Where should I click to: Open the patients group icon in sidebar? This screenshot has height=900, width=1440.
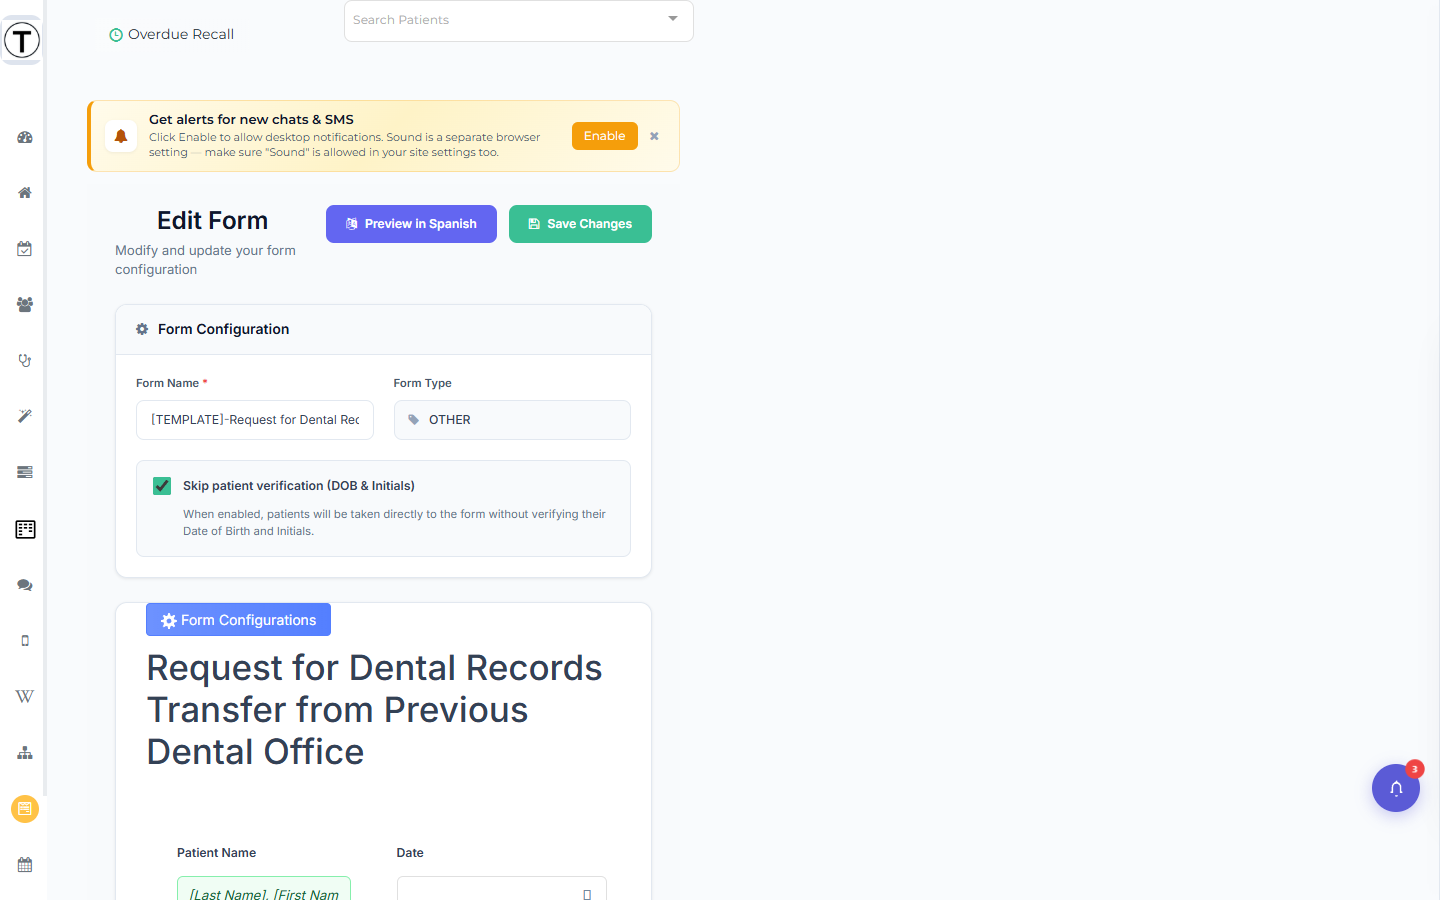pos(25,305)
